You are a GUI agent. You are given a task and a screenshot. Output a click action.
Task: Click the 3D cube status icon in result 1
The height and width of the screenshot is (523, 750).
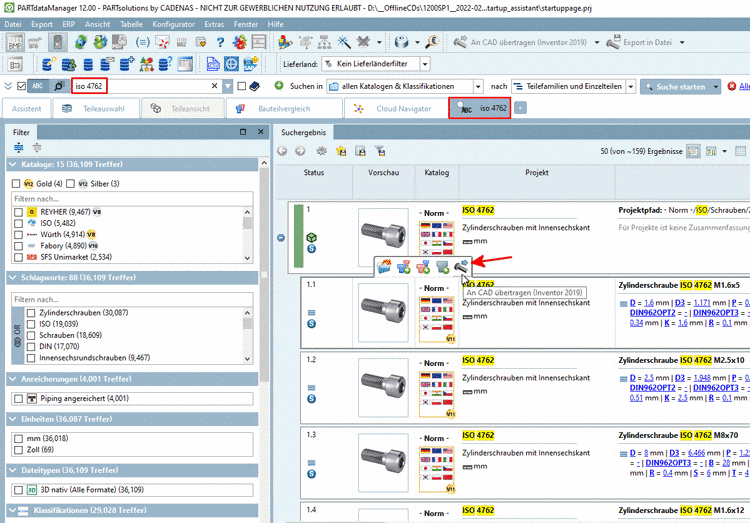[311, 237]
